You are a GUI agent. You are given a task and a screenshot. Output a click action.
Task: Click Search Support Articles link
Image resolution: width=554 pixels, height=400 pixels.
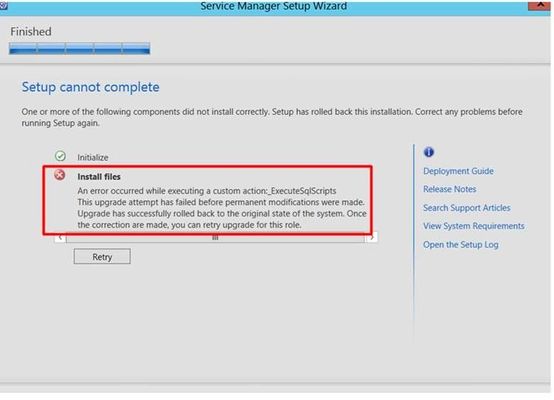(x=467, y=208)
